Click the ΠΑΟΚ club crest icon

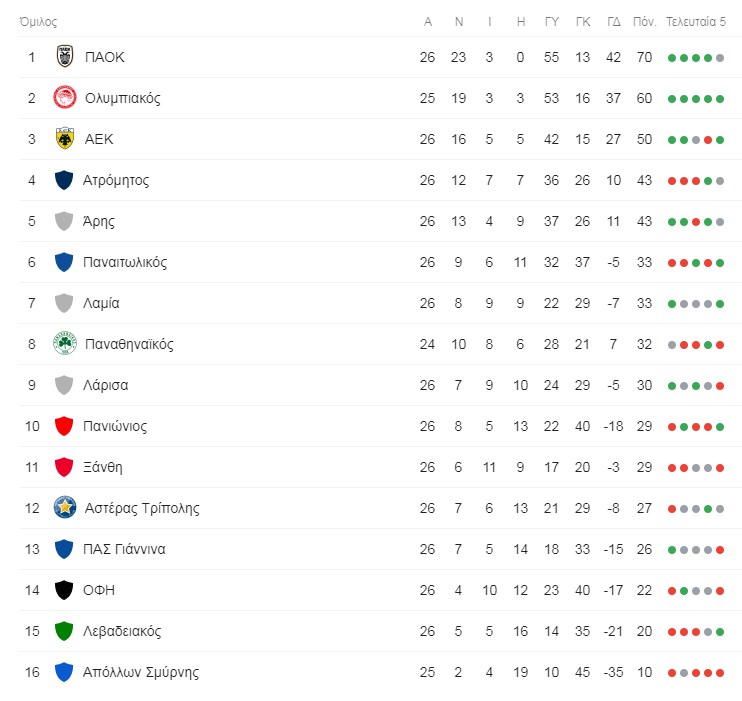(64, 57)
